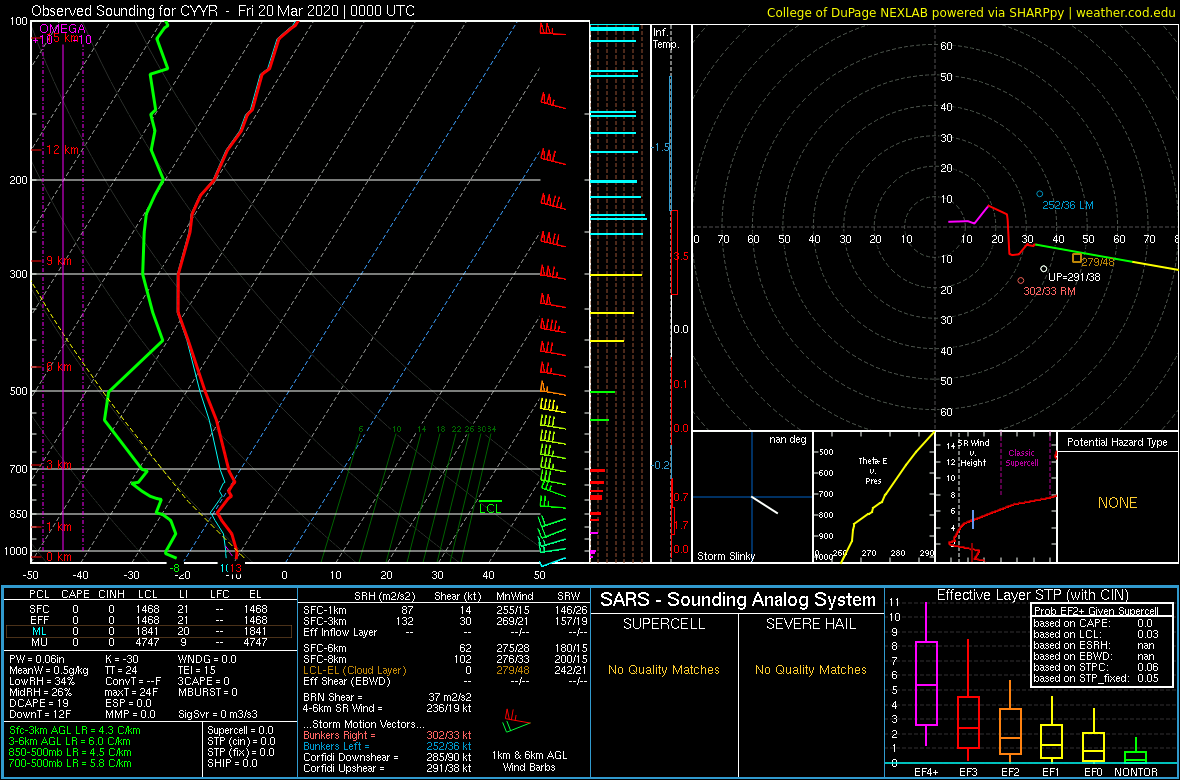Image resolution: width=1180 pixels, height=780 pixels.
Task: Click the nan deg value in Storm Slinky
Action: 788,440
